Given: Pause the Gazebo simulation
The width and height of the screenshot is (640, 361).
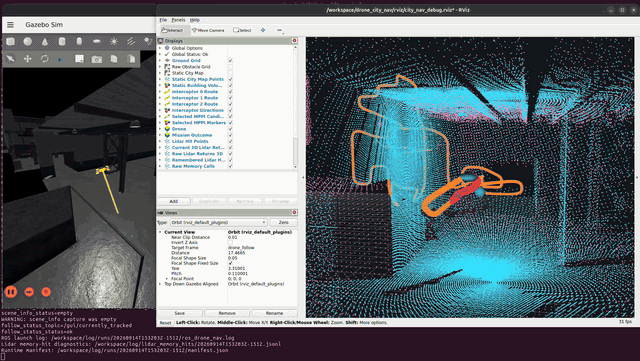Looking at the screenshot, I should 11,292.
